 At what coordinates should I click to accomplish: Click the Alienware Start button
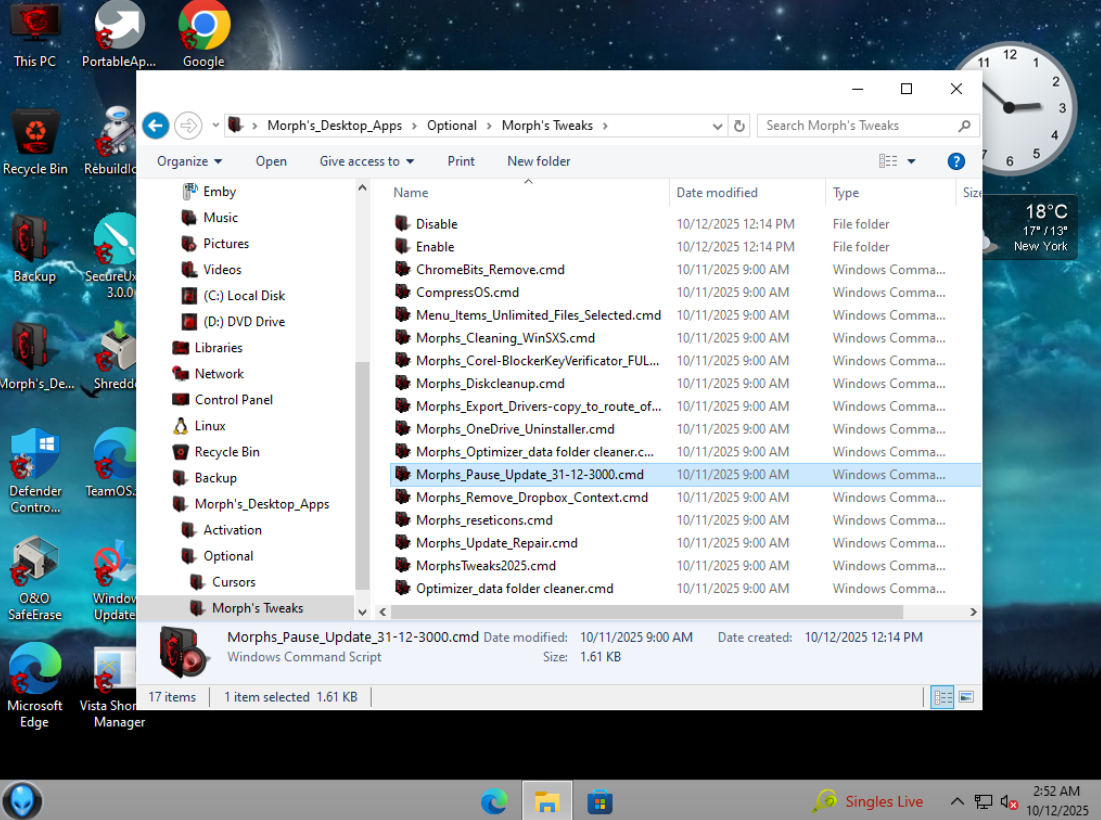pyautogui.click(x=22, y=801)
